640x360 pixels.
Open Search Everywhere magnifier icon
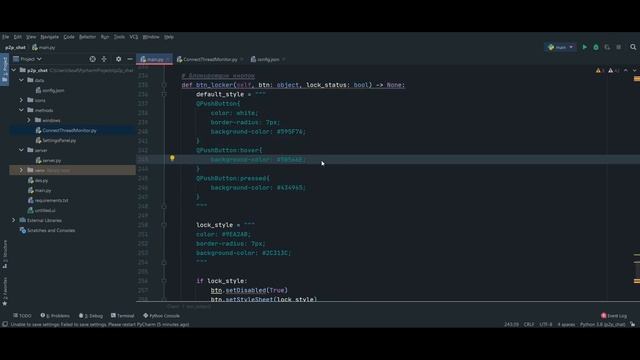point(633,47)
